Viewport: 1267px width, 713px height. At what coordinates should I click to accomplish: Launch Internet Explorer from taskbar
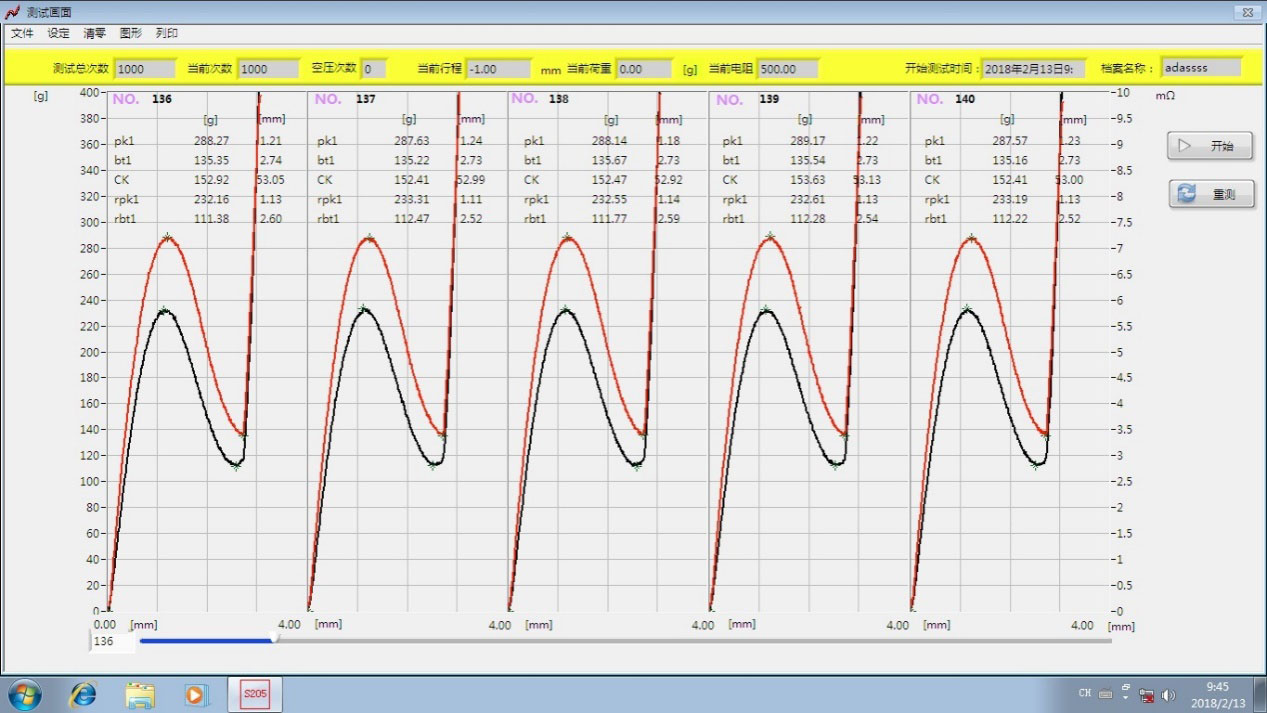pos(82,694)
